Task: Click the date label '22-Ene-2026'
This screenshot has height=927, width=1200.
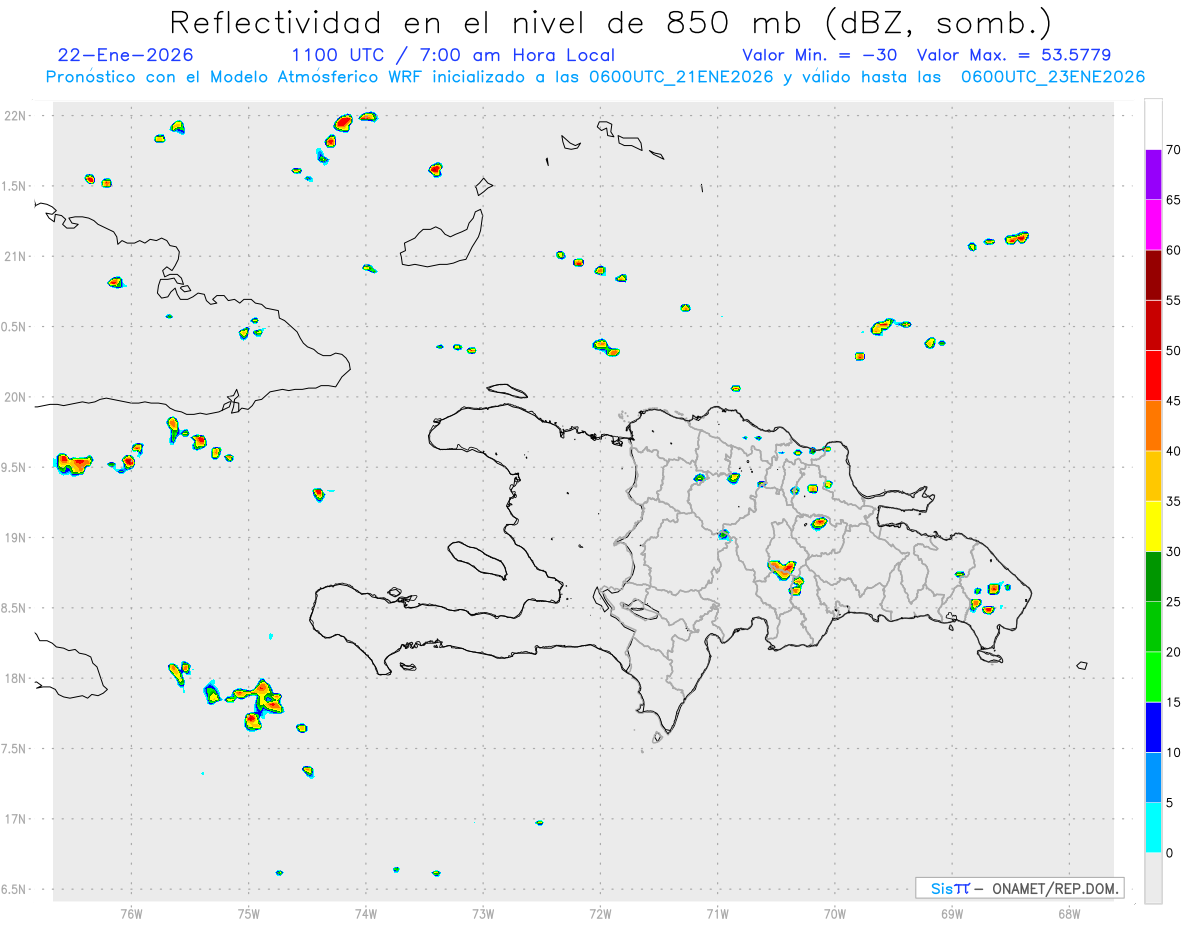Action: (x=126, y=55)
